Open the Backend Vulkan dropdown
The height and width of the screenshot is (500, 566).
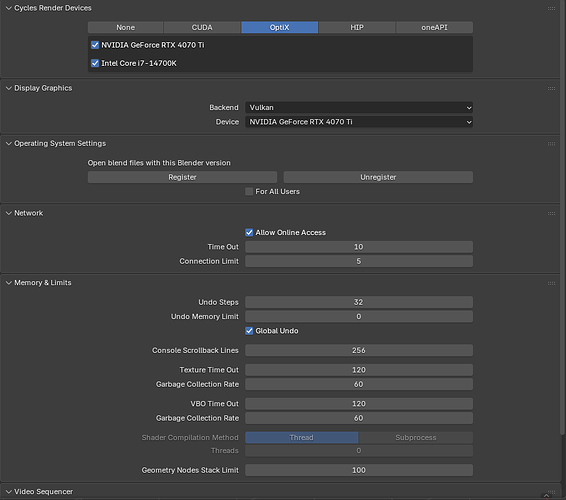[x=359, y=108]
